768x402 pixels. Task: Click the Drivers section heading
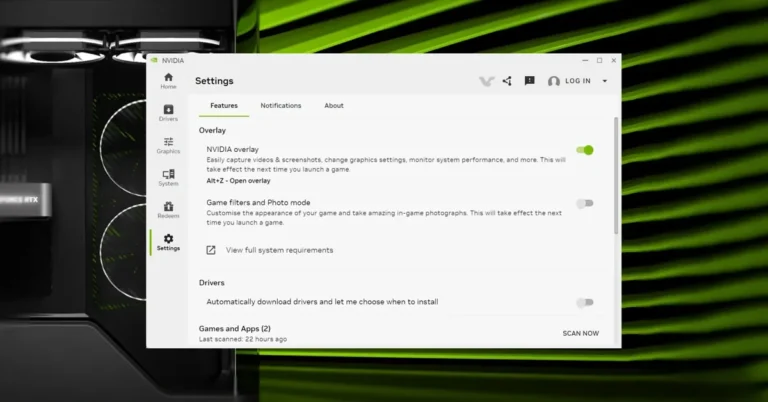coord(212,283)
